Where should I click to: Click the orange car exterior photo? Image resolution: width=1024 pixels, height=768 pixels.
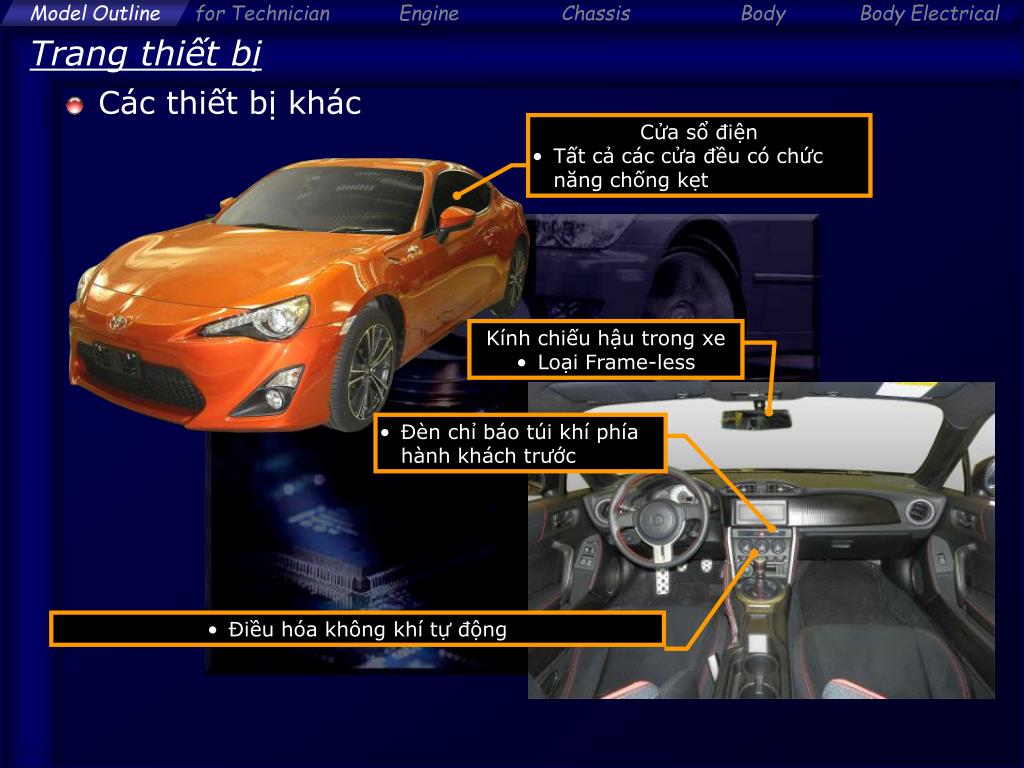click(299, 295)
